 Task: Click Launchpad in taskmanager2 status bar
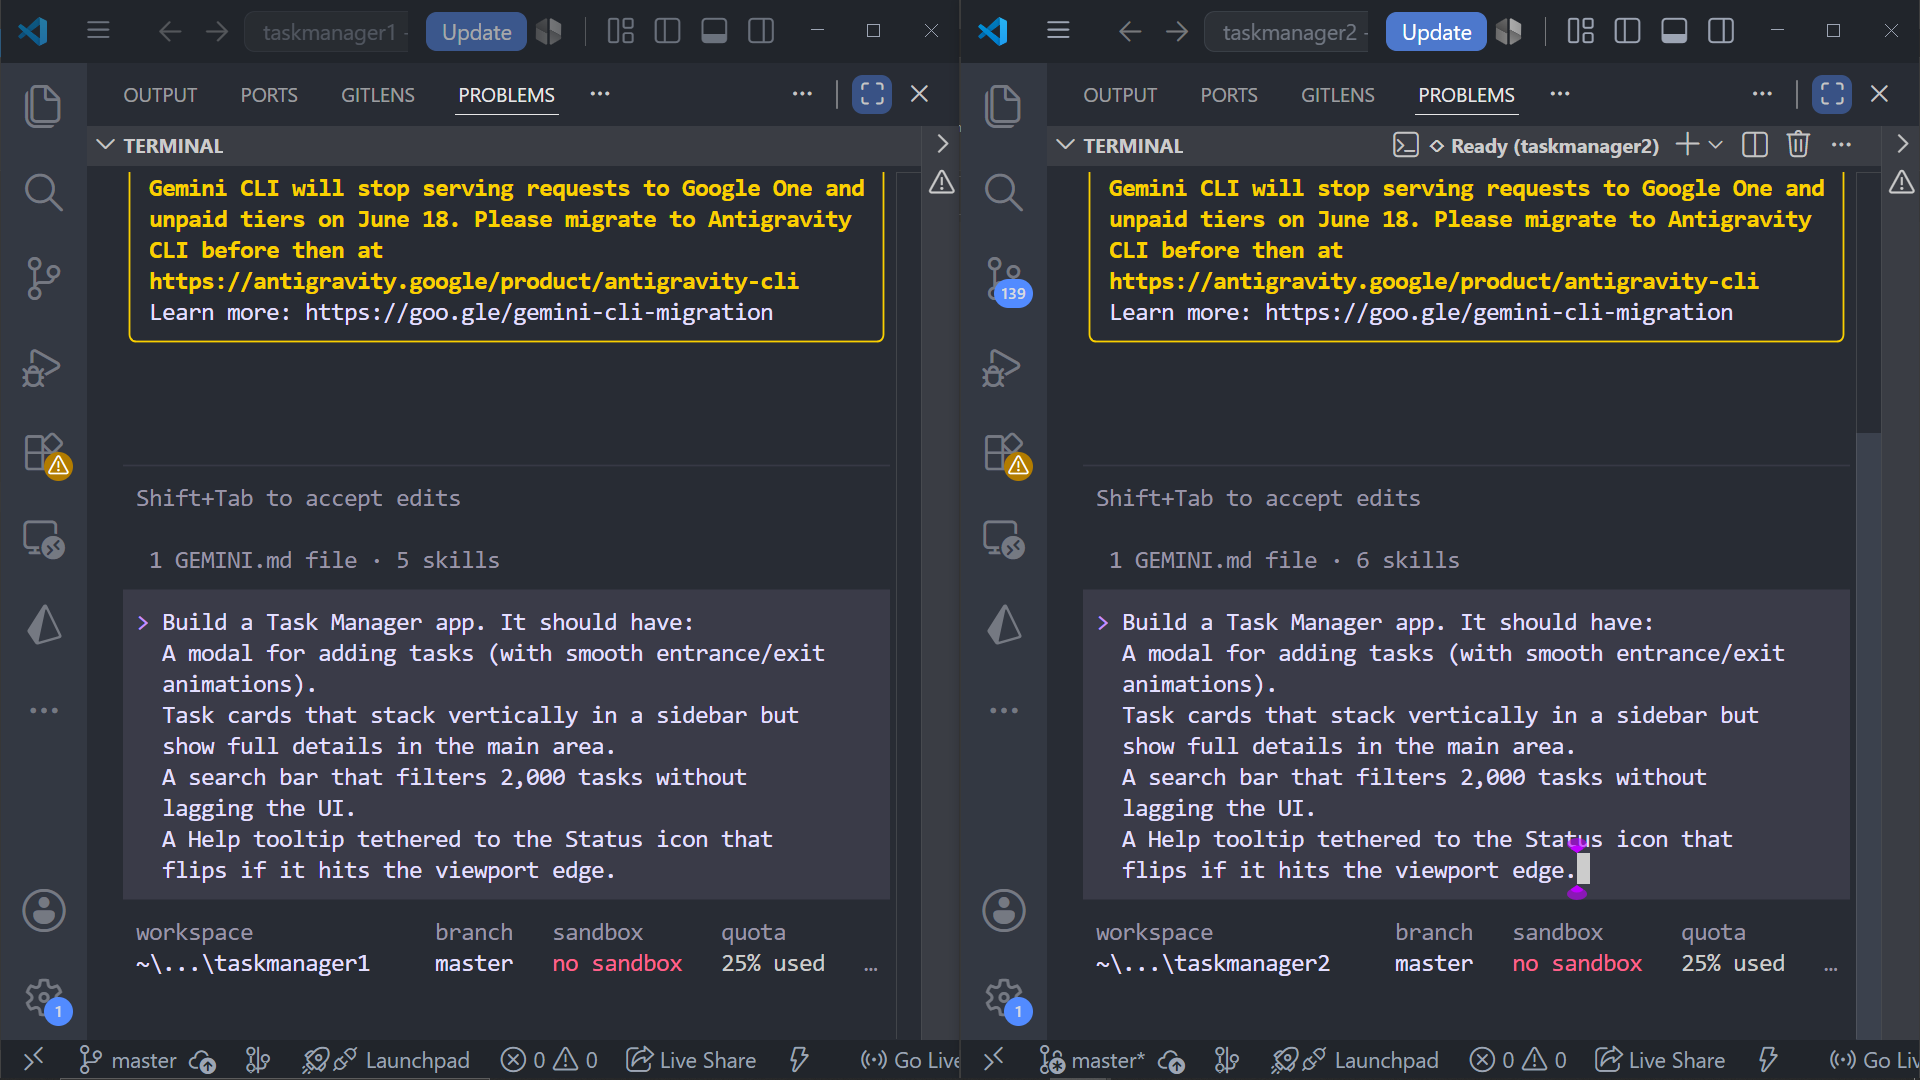click(1355, 1060)
